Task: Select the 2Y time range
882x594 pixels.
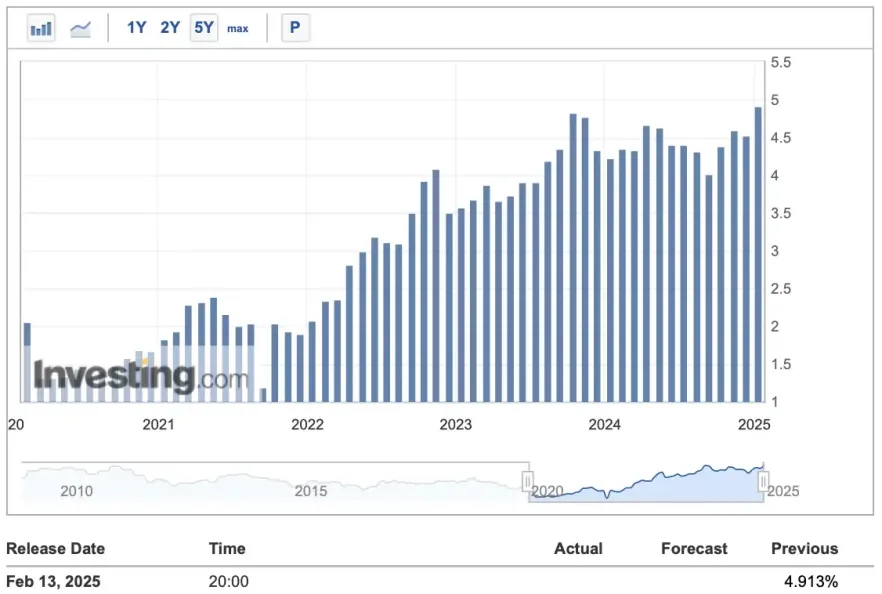Action: pos(170,28)
